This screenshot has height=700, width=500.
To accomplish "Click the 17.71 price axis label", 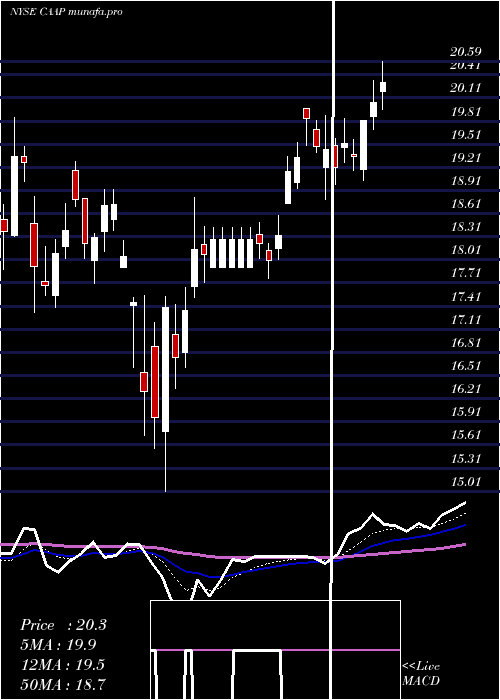I will 466,273.
